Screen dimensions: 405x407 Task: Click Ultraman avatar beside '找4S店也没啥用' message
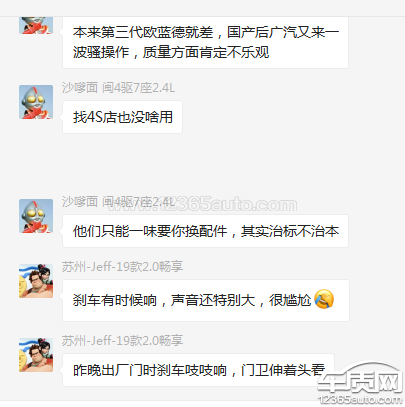tap(36, 102)
